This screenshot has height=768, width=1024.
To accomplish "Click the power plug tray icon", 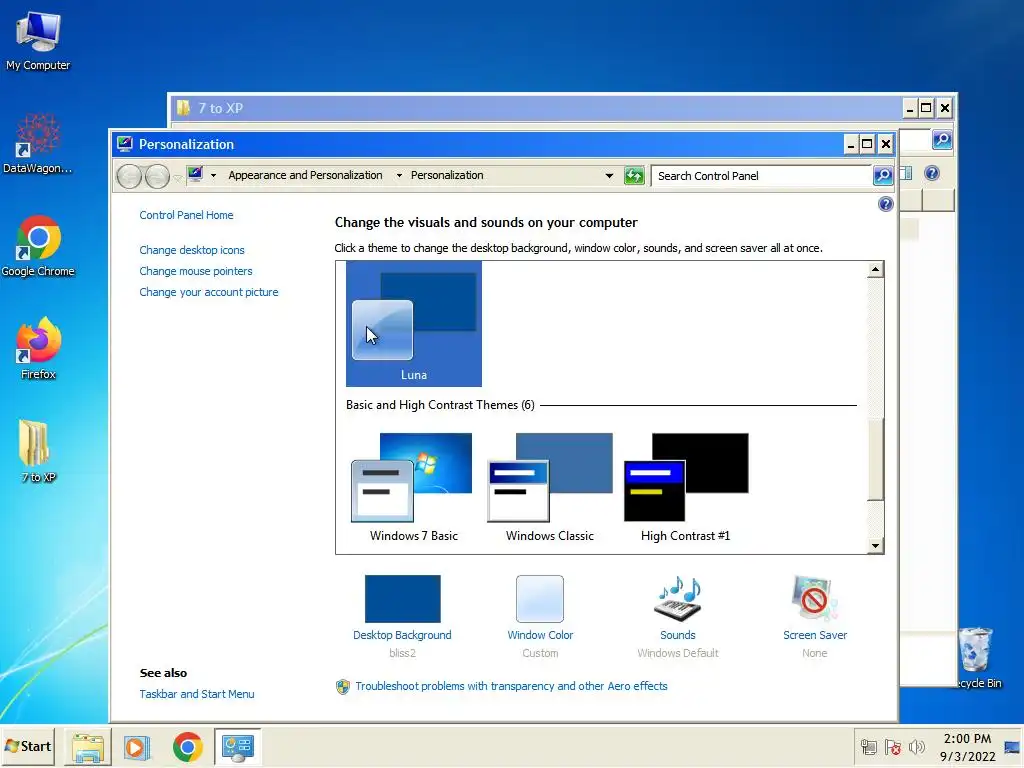I will point(869,746).
